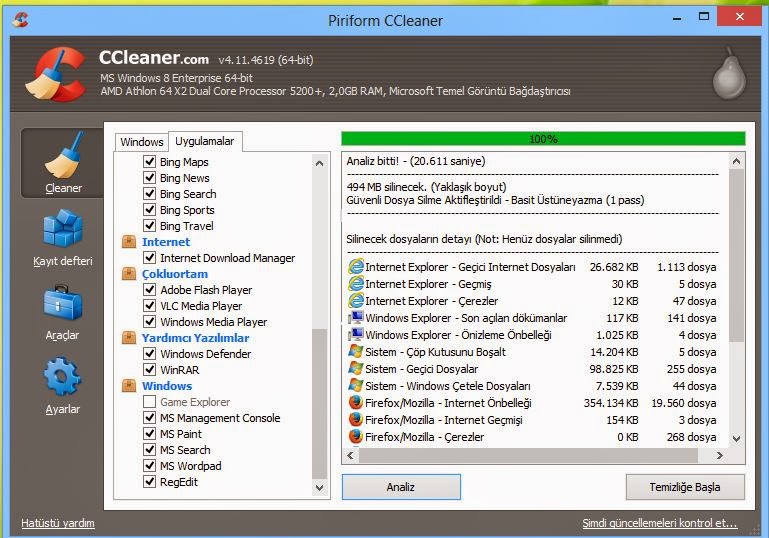The width and height of the screenshot is (769, 538).
Task: Uncheck Windows Defender checkbox
Action: tap(150, 354)
